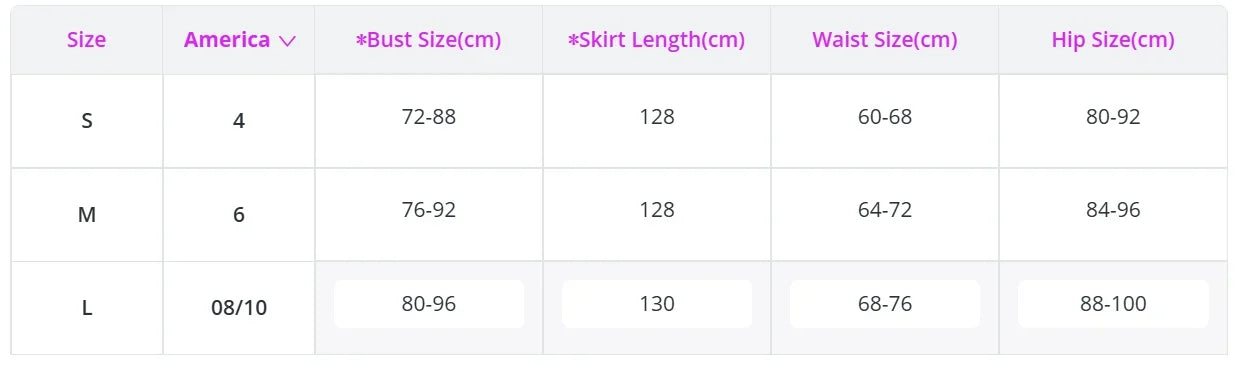Open the America region dropdown arrow

tap(288, 41)
